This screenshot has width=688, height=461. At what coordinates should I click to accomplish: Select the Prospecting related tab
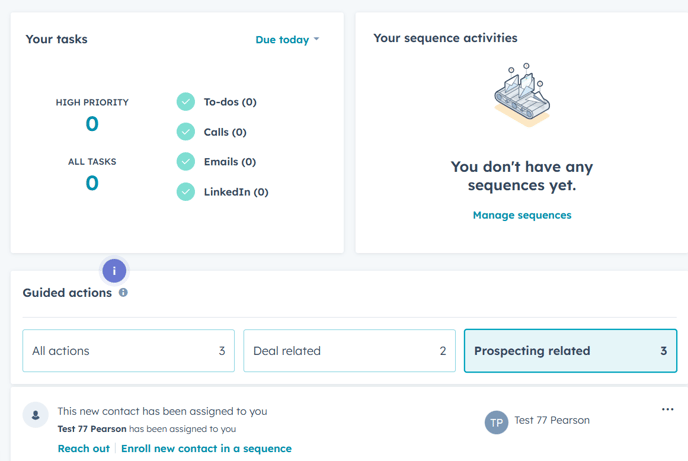pyautogui.click(x=570, y=351)
